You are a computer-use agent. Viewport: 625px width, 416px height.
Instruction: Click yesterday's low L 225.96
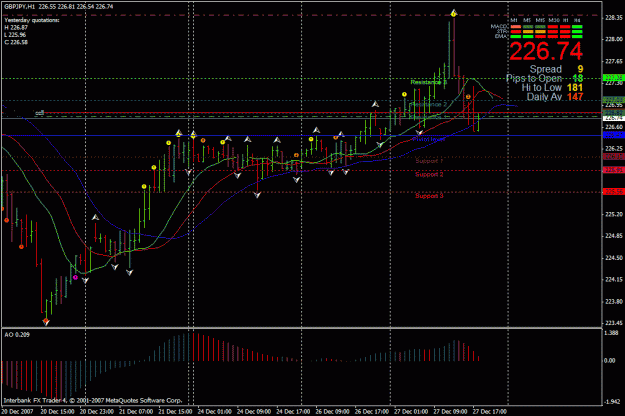point(16,35)
